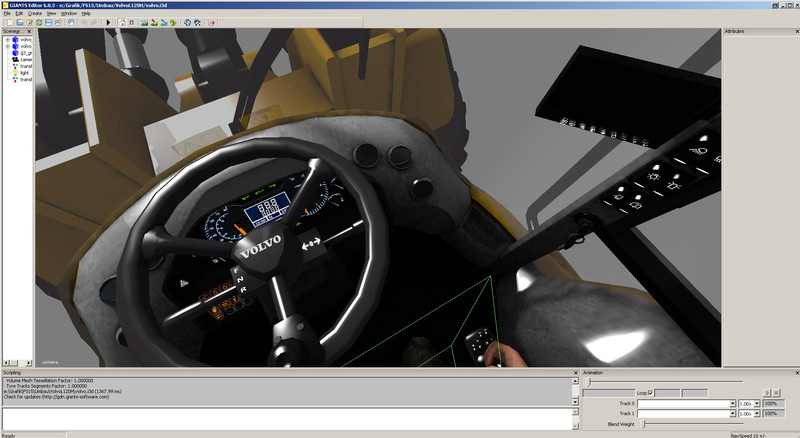800x438 pixels.
Task: Click the Undo arrow in toolbar
Action: (85, 22)
